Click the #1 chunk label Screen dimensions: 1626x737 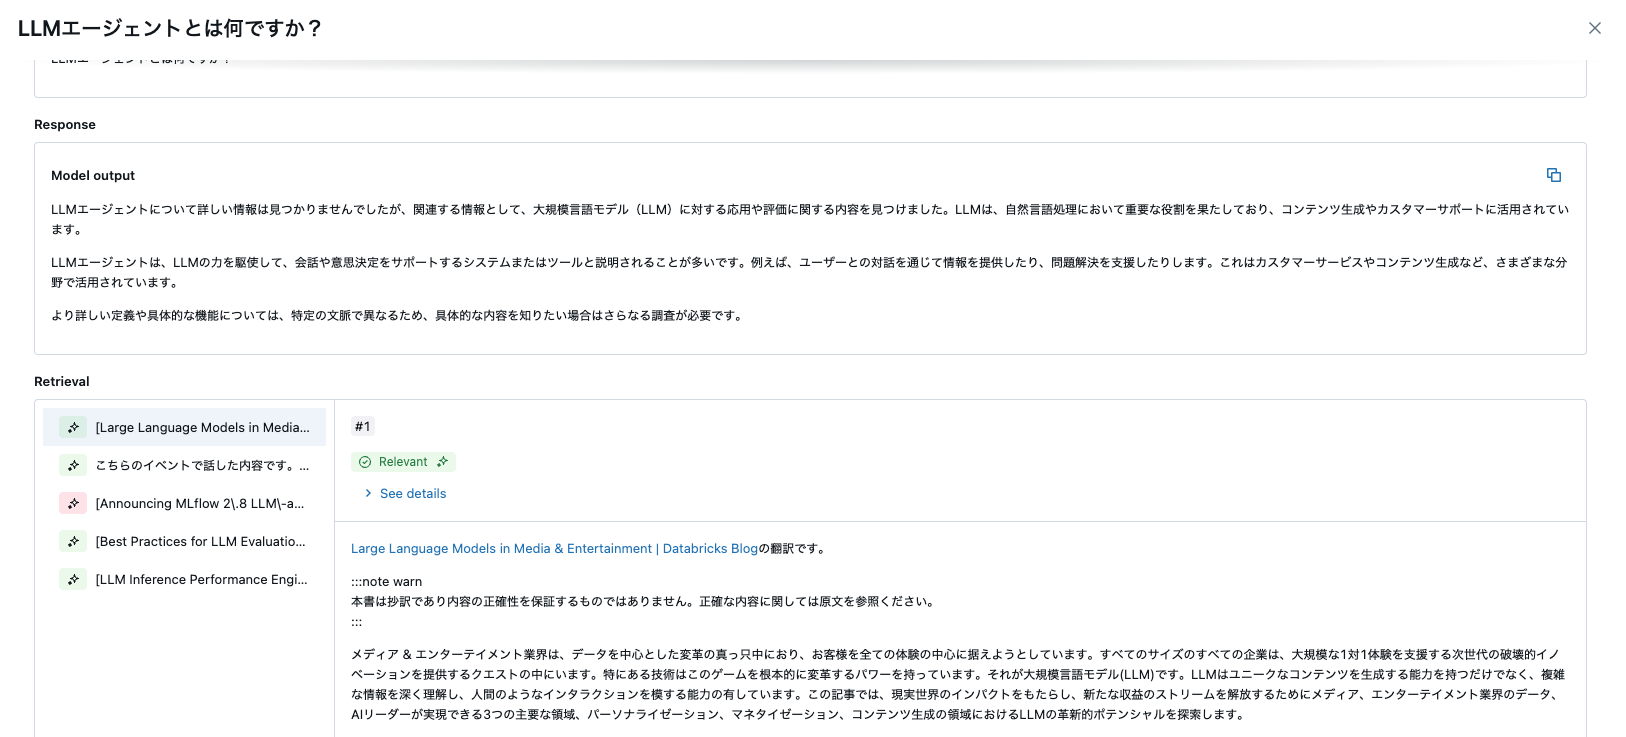362,426
